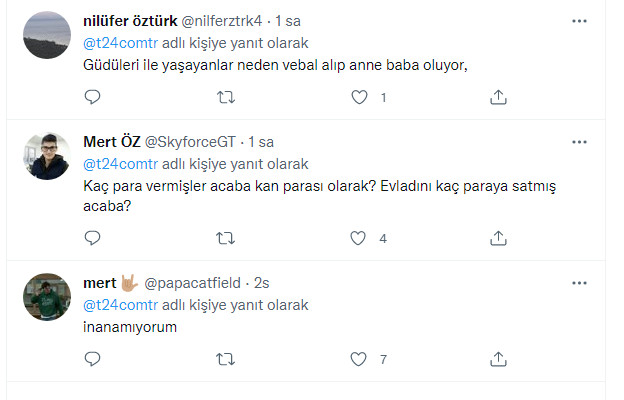The image size is (624, 400).
Task: Share papacatfield's tweet
Action: click(498, 358)
